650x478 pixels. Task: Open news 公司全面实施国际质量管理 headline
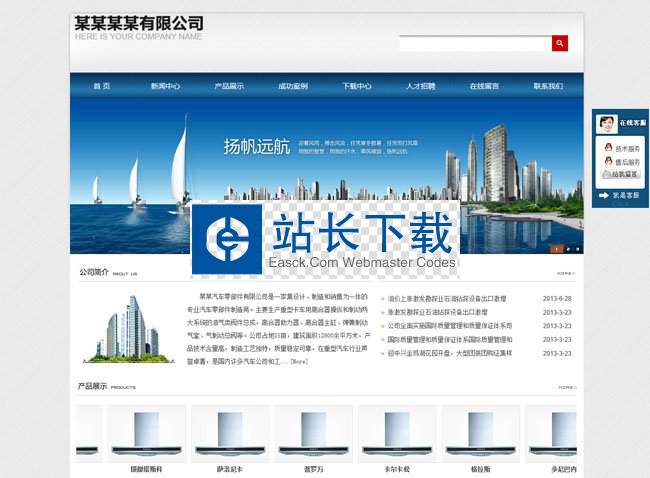pos(450,326)
